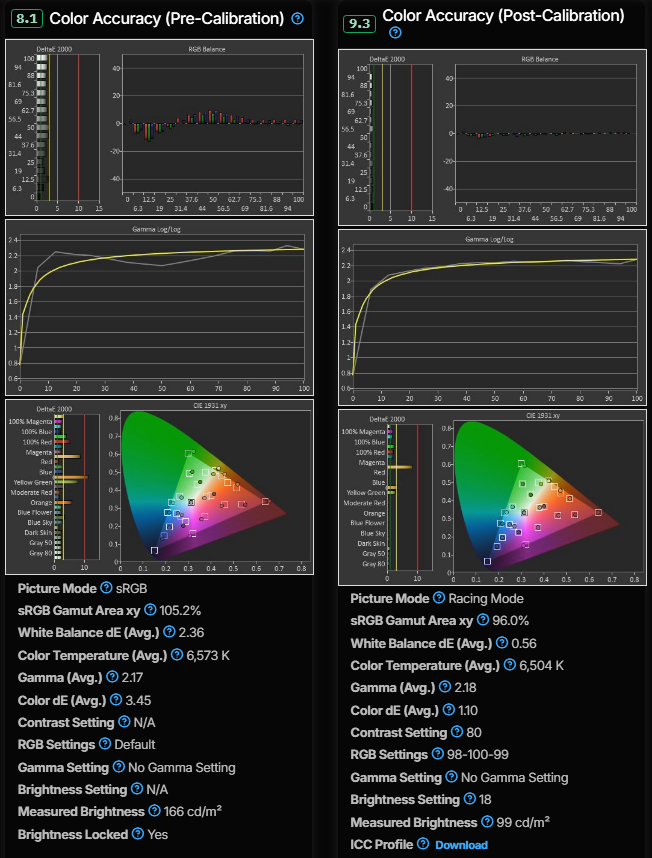
Task: Click help icon in pre-calibration Gamma Setting row
Action: (x=118, y=767)
